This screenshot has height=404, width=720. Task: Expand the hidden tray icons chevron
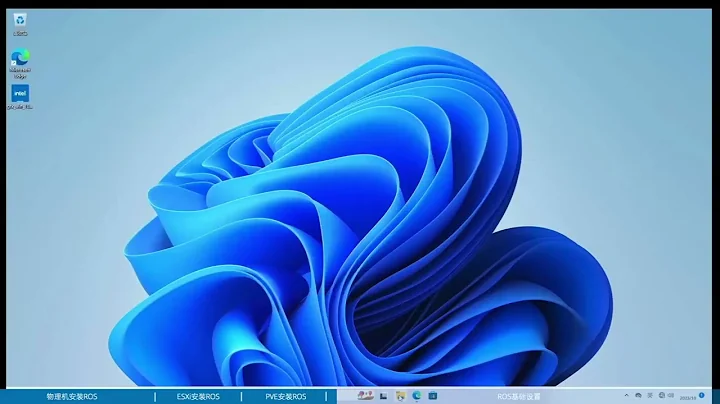point(627,395)
